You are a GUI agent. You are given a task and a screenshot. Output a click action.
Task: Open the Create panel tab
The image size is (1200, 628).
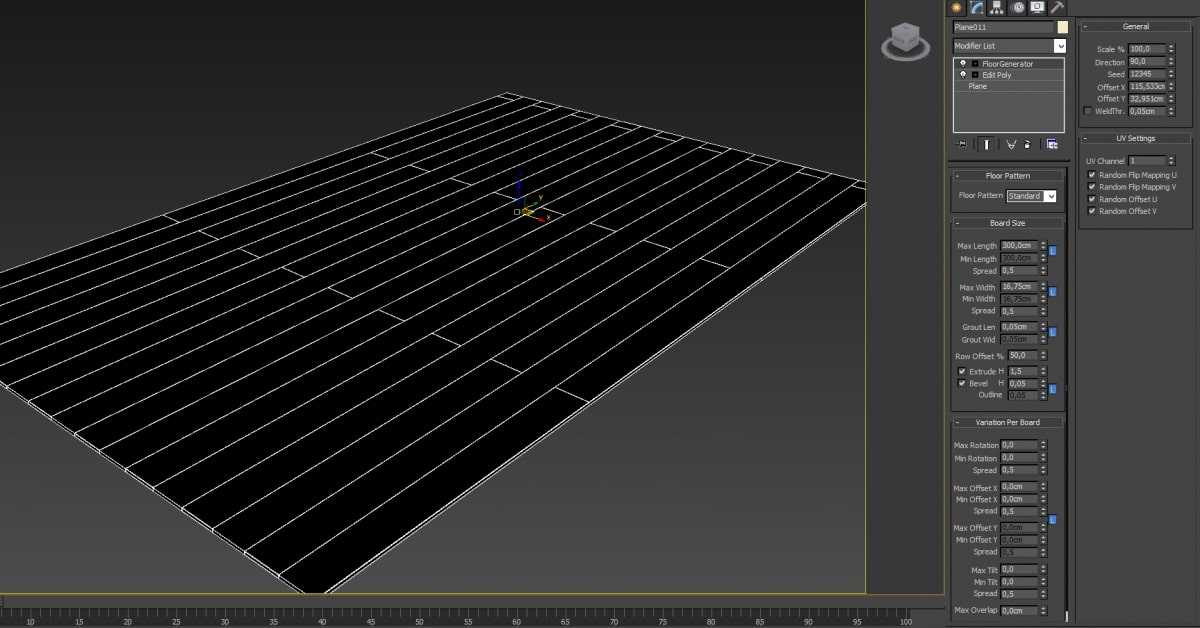point(957,8)
